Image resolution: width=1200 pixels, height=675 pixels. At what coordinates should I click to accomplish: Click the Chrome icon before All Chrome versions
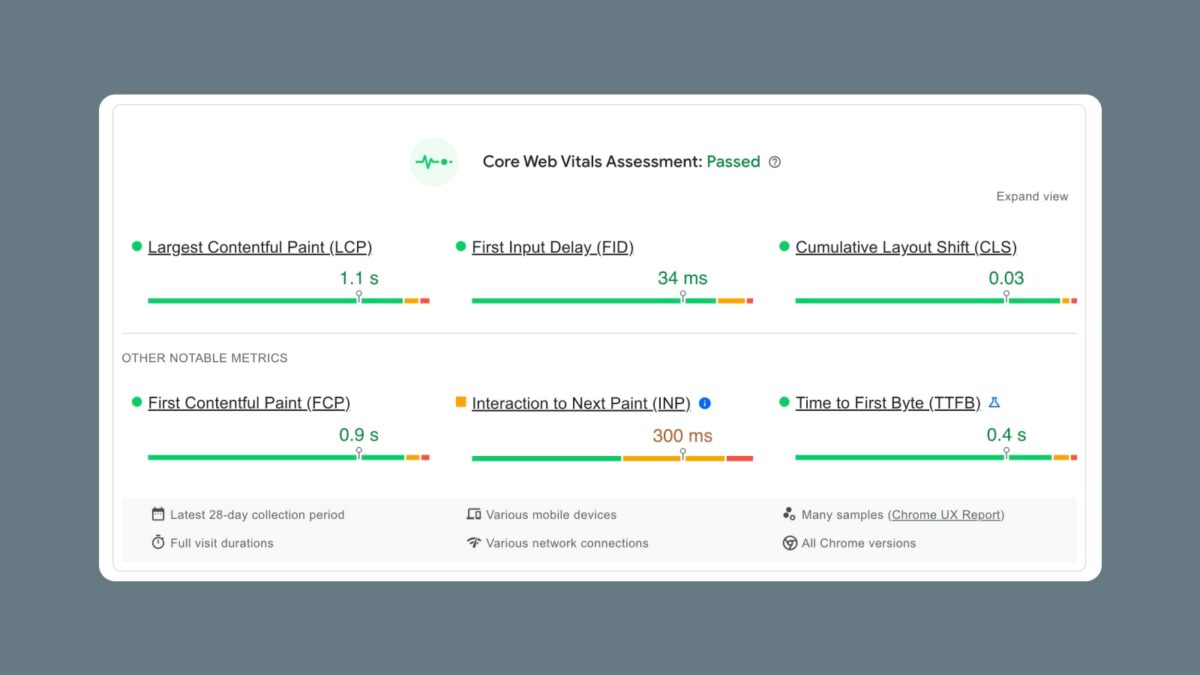790,543
